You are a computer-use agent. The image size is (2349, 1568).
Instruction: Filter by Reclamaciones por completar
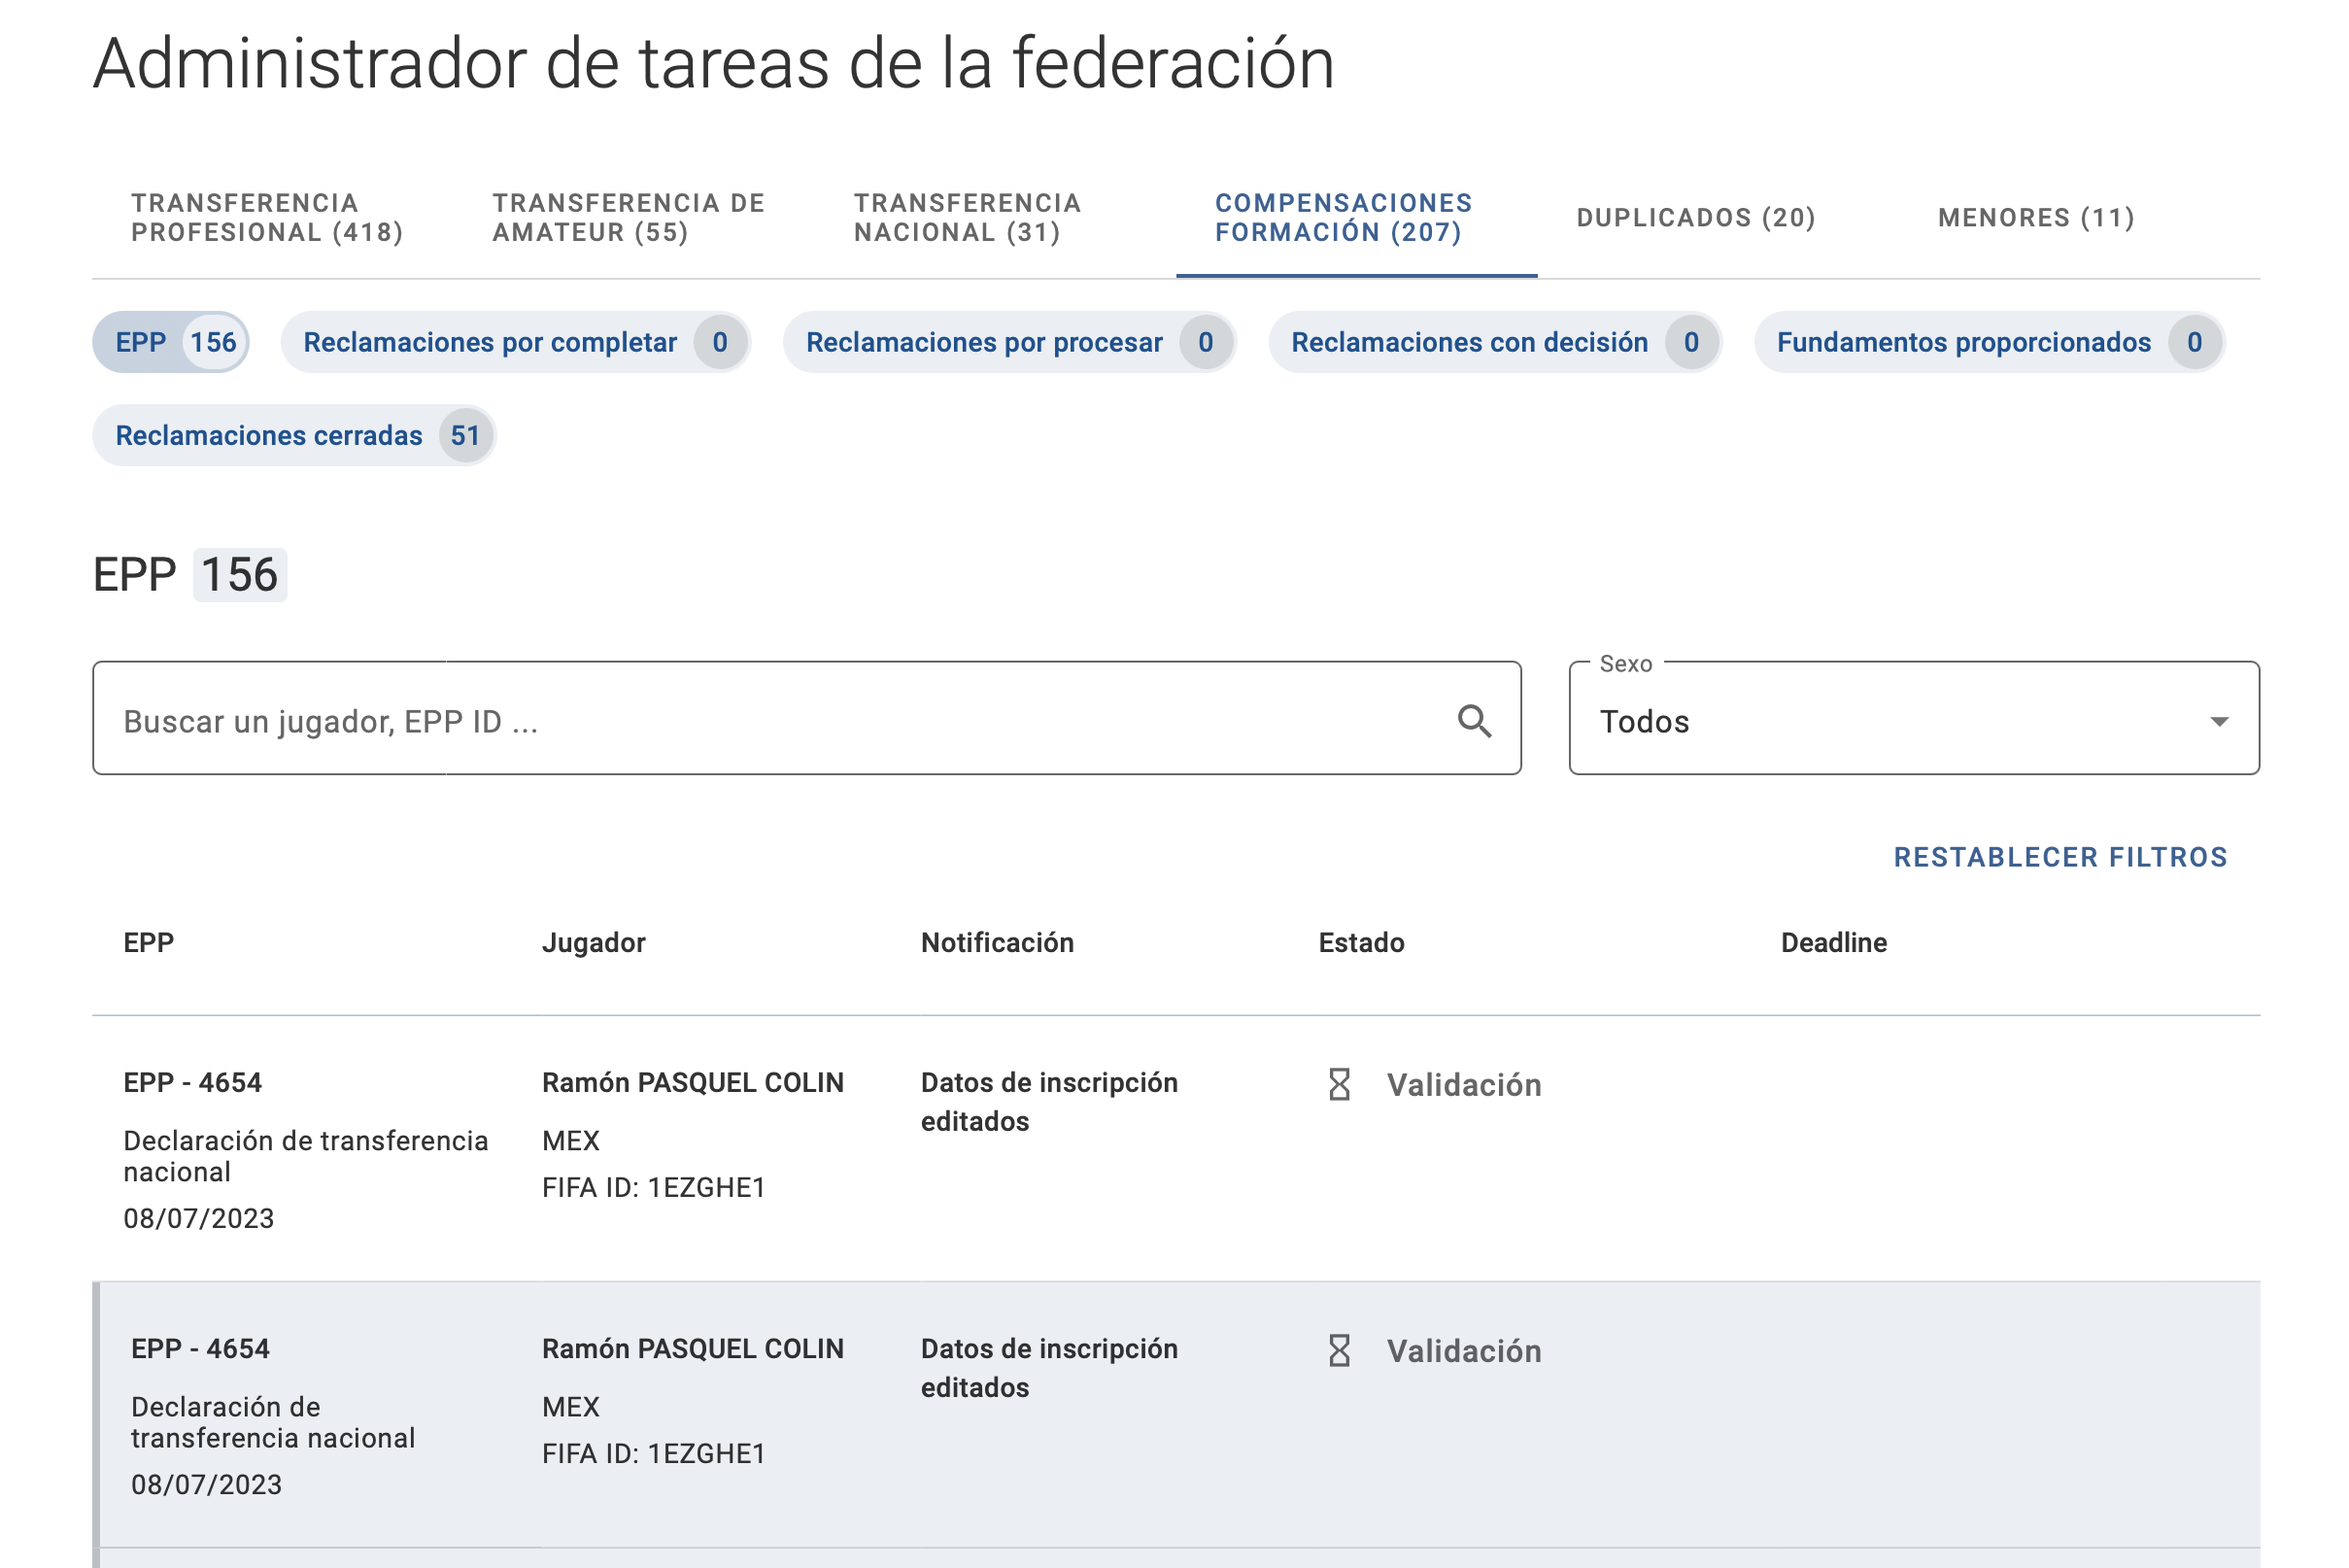point(515,342)
